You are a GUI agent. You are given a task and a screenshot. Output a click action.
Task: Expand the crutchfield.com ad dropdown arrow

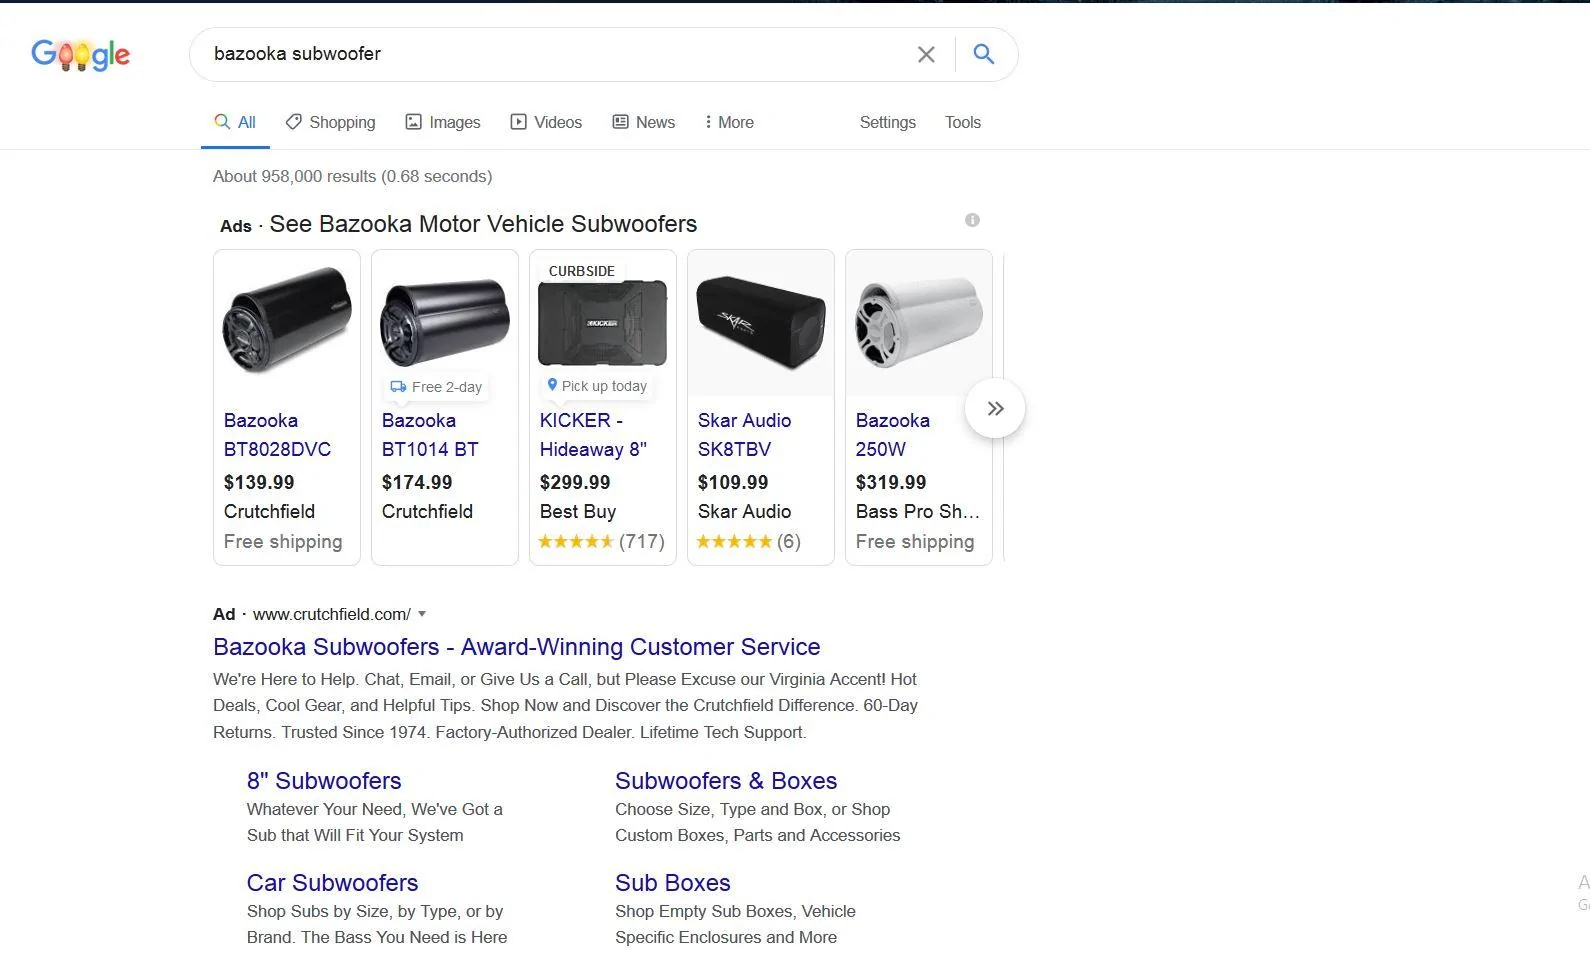(422, 614)
